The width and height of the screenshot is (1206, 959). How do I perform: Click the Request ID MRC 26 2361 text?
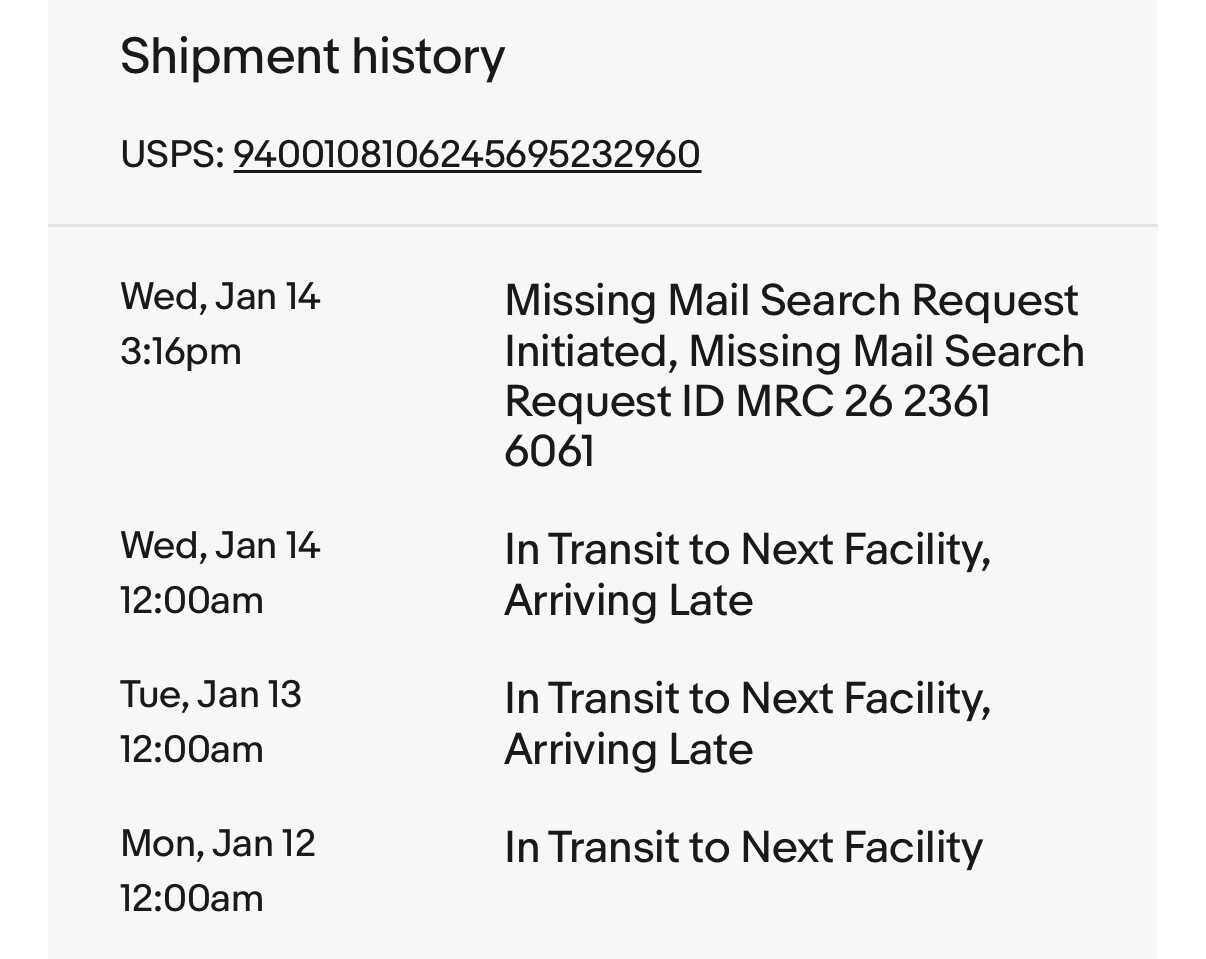tap(747, 401)
